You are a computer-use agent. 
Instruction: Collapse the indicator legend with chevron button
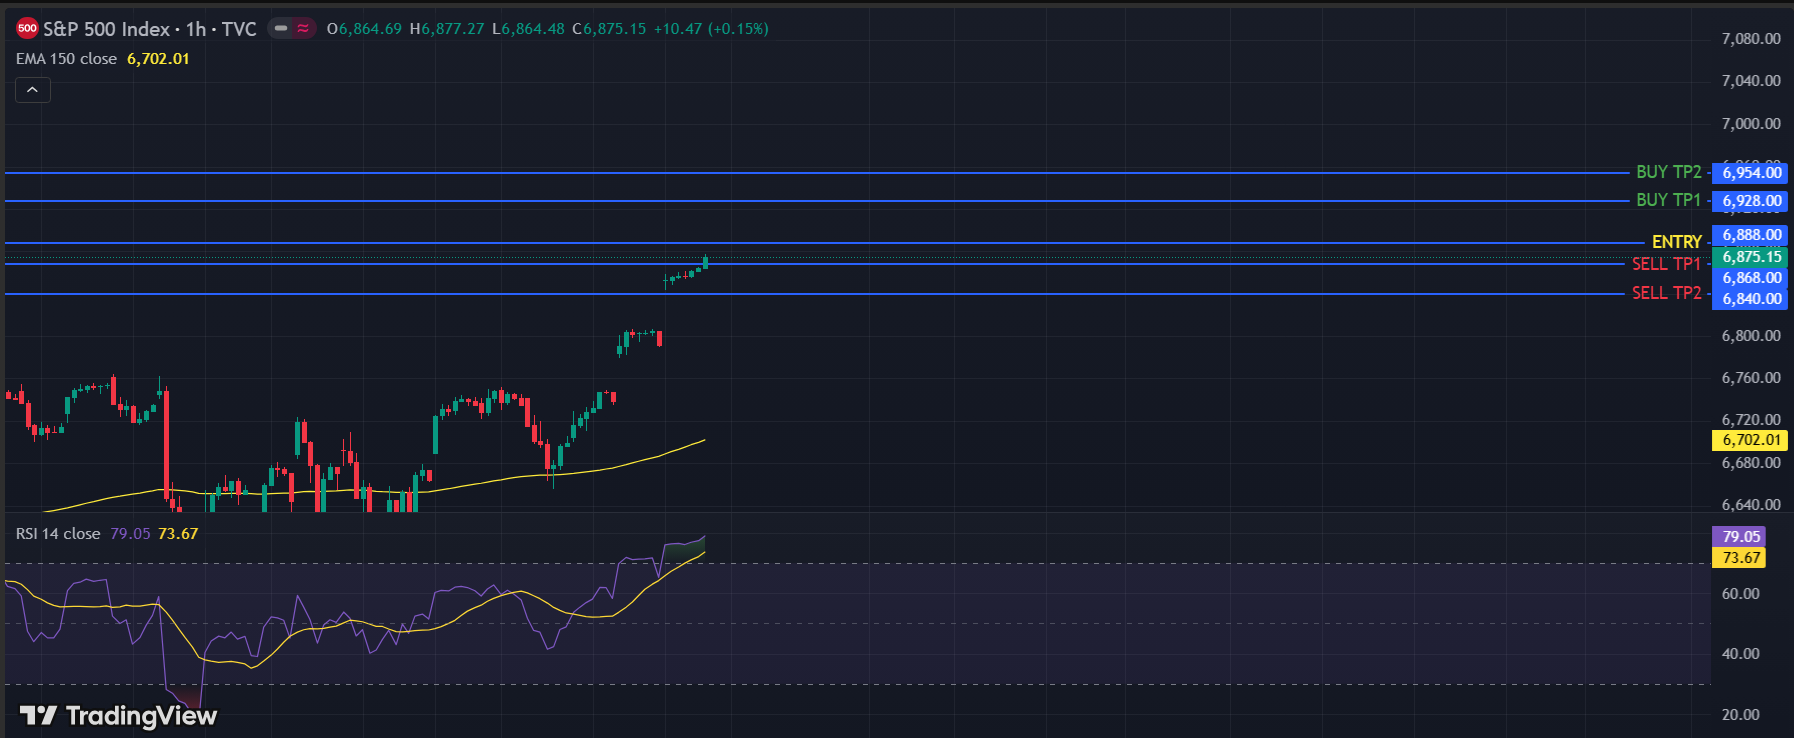point(33,90)
